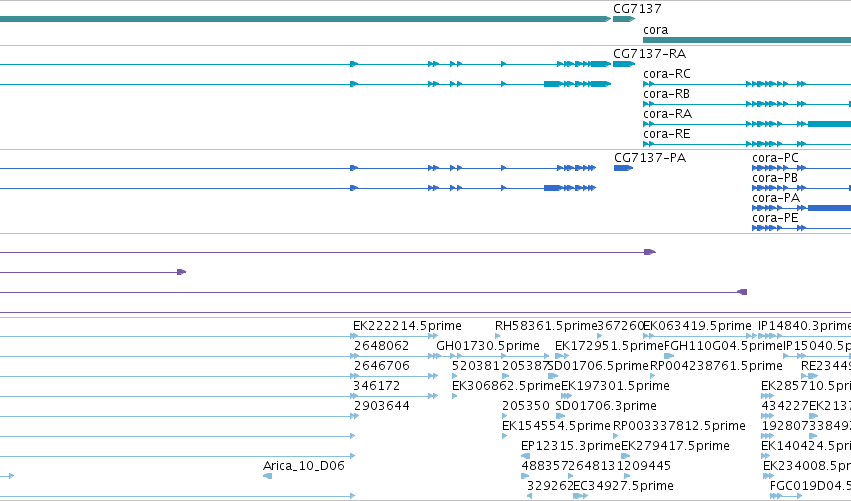Select the CG7137-PA protein label
Screen dimensions: 851x501
tap(650, 158)
